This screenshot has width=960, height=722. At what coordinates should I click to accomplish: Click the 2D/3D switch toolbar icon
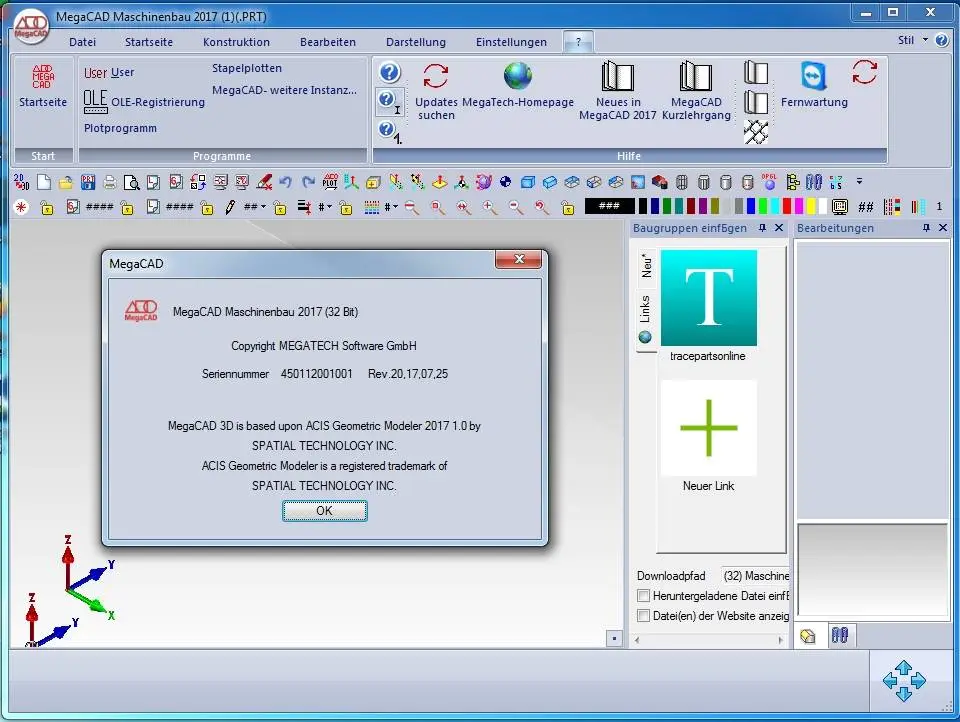(x=21, y=182)
